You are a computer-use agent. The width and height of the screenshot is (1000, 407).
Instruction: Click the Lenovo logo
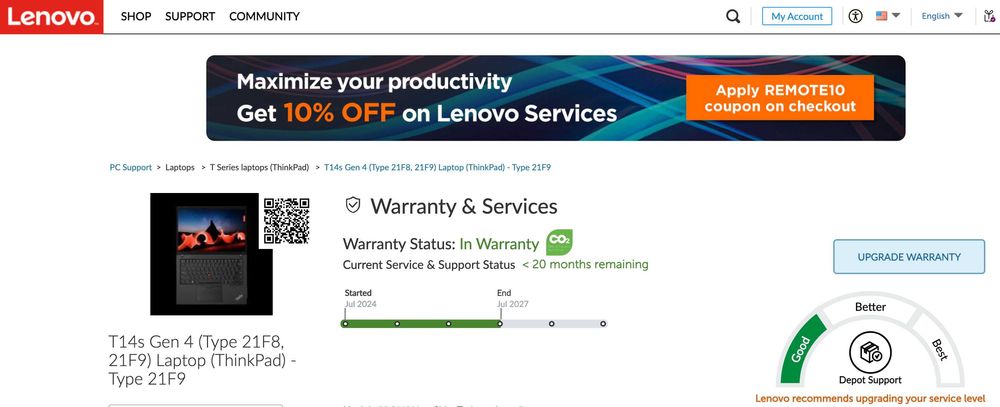(x=51, y=17)
